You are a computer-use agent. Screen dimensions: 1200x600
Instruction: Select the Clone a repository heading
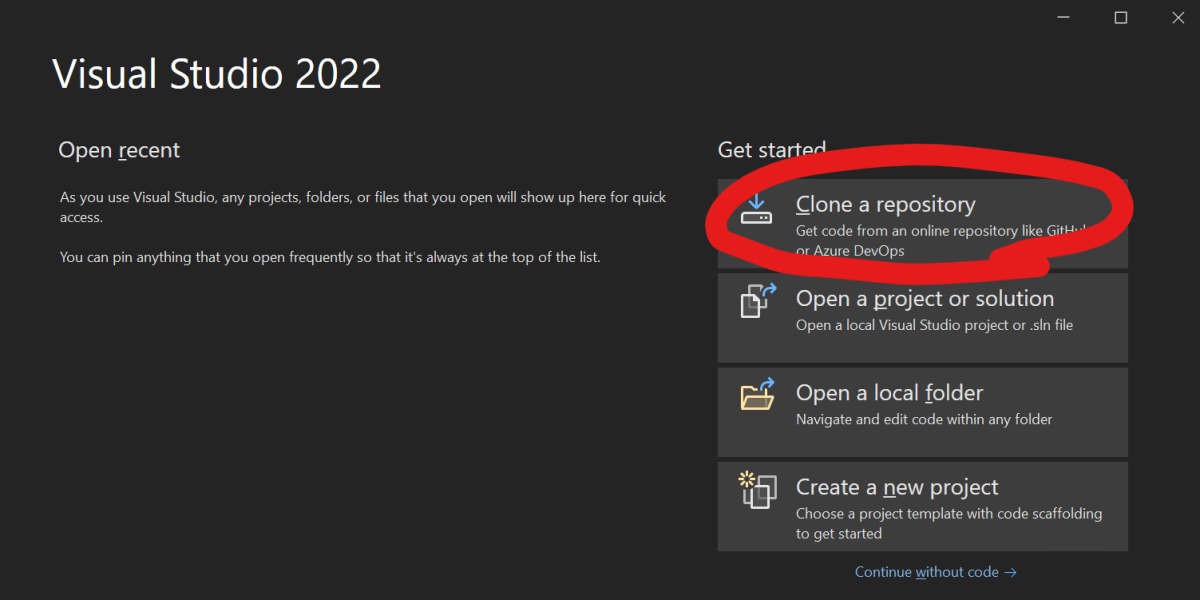click(x=885, y=204)
